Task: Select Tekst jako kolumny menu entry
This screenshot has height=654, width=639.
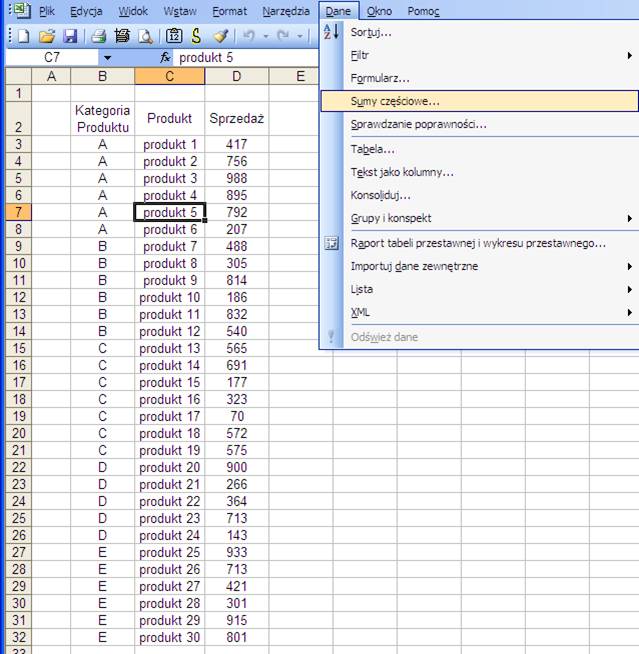Action: point(401,172)
